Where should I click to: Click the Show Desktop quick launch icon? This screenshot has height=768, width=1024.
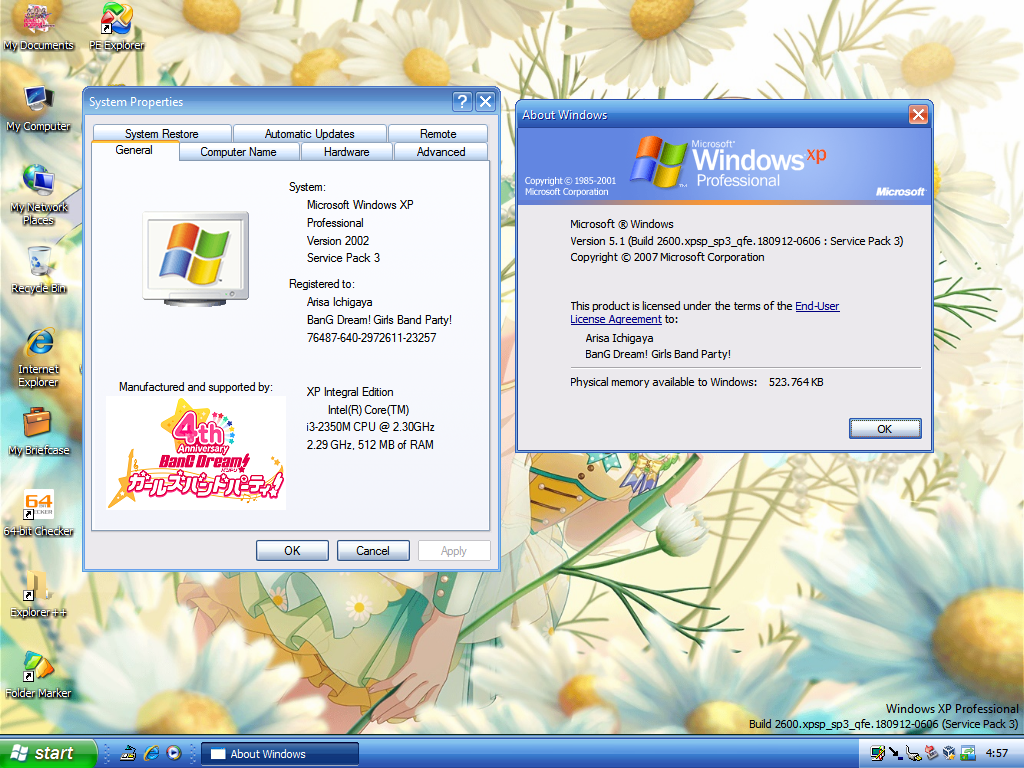point(129,753)
